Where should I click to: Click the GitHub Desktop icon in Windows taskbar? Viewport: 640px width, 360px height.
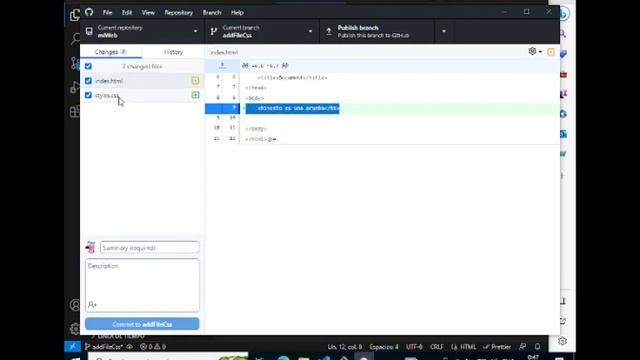(364, 358)
